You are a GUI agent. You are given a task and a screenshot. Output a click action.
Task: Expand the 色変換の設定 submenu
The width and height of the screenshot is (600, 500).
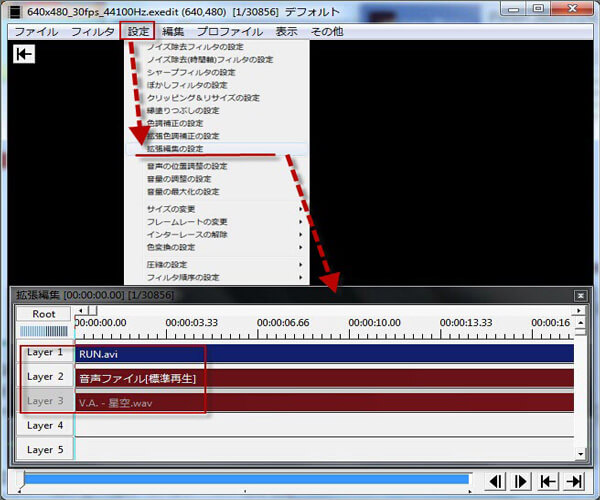click(217, 247)
